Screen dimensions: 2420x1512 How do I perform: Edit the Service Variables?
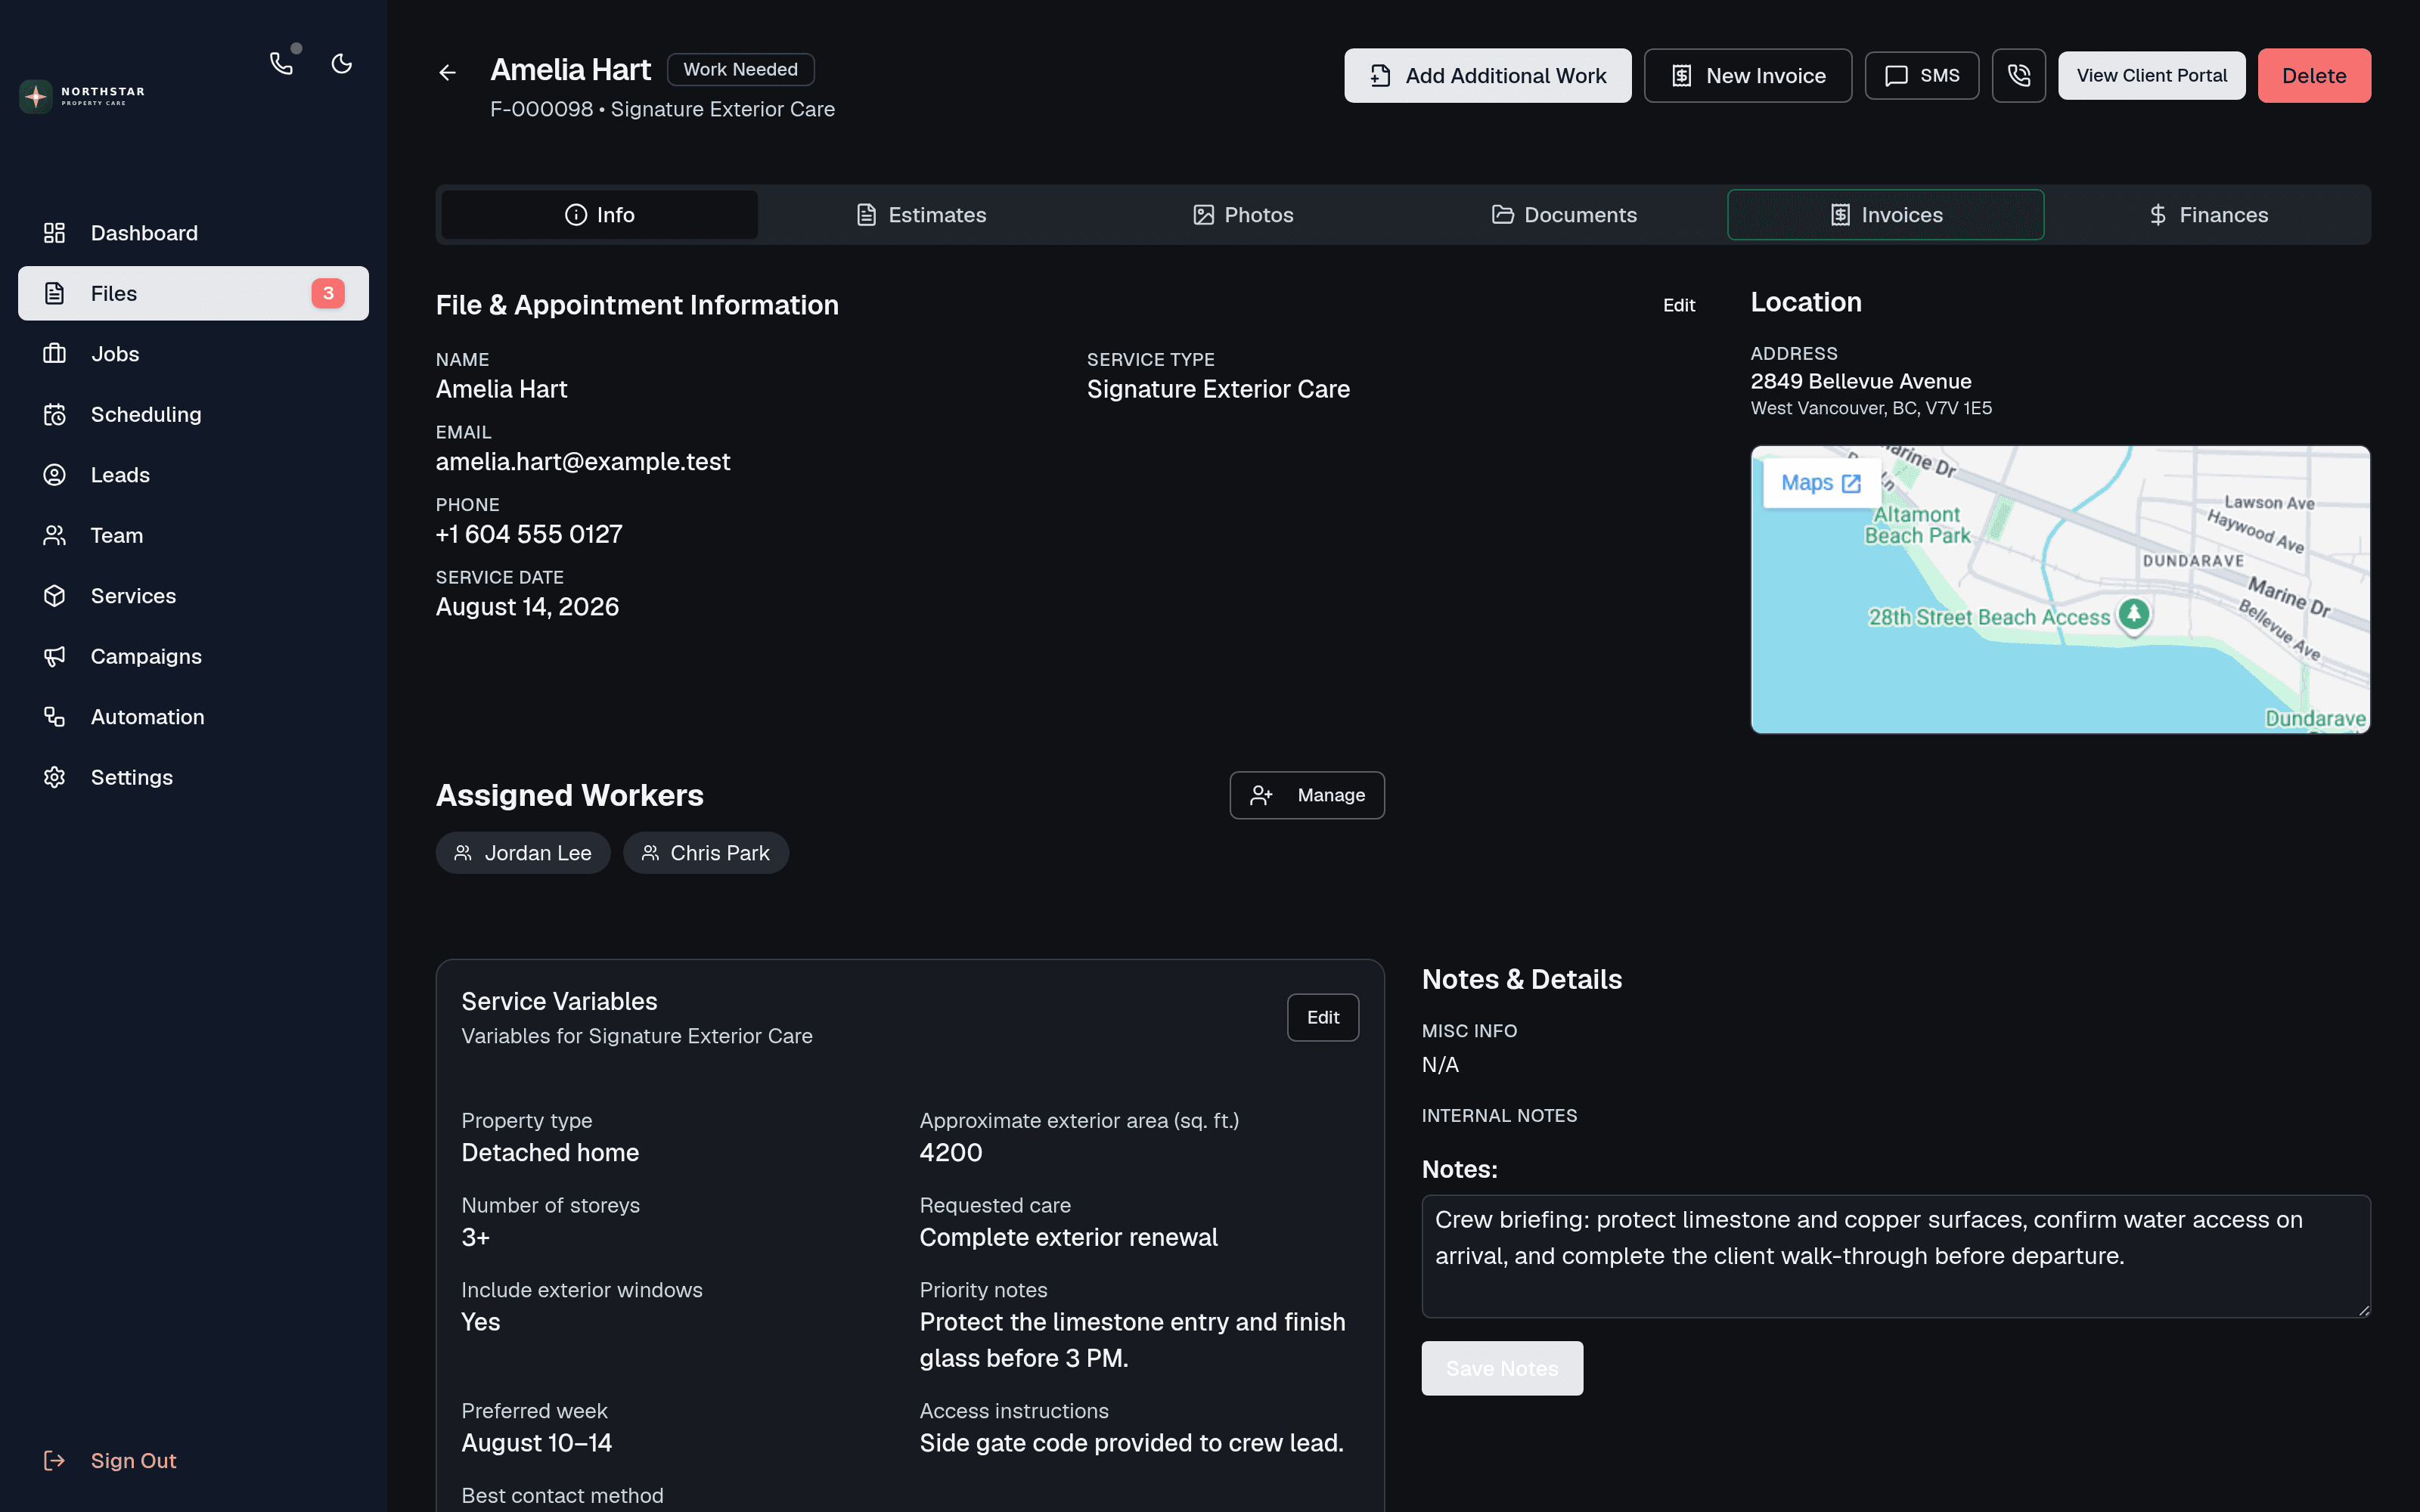pos(1322,1017)
